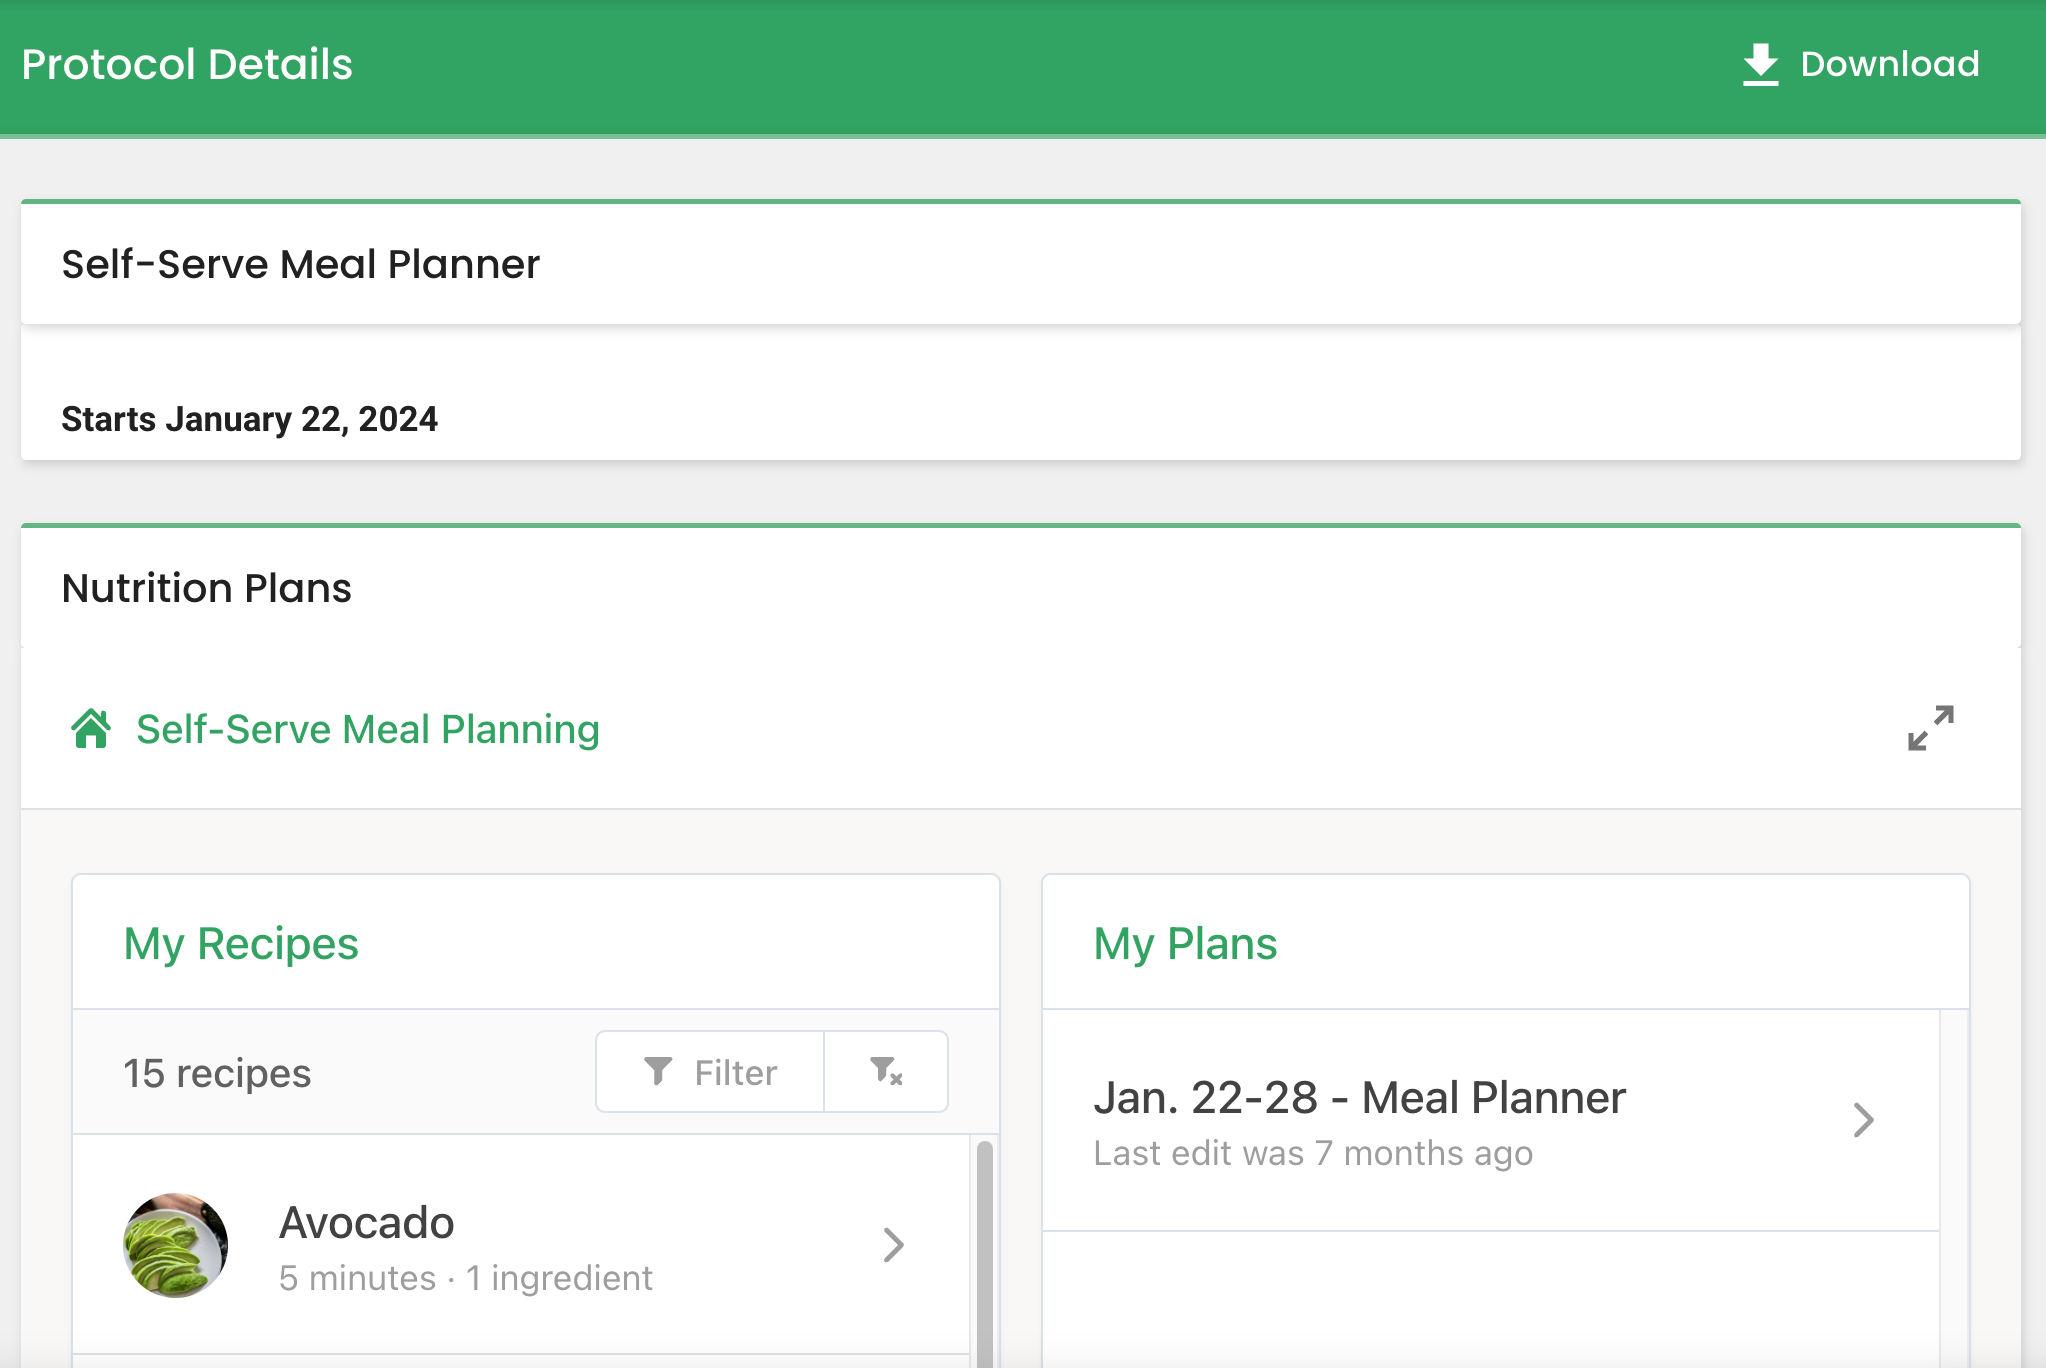The image size is (2046, 1368).
Task: Click the funnel icon in the Filter button
Action: point(658,1072)
